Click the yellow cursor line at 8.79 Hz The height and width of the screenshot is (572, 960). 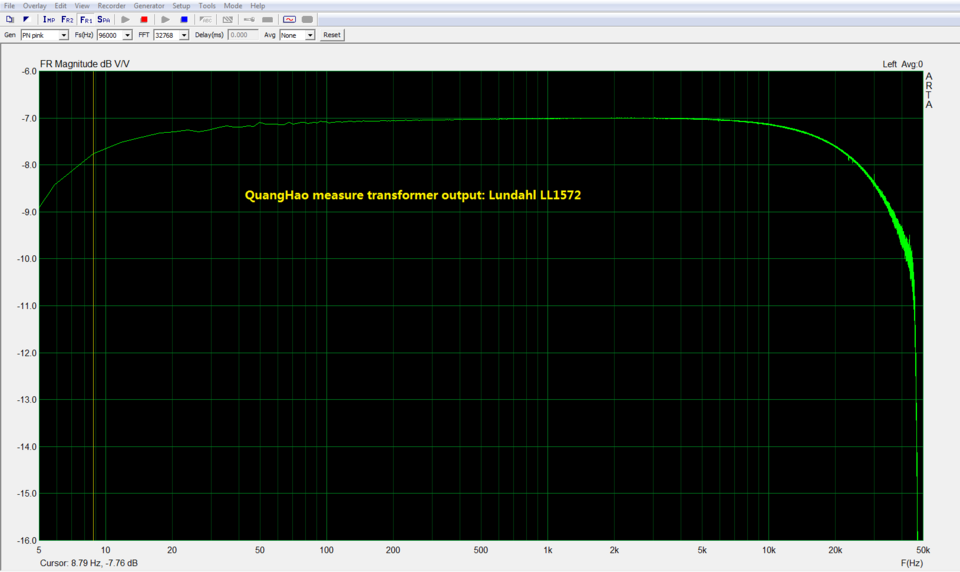94,306
